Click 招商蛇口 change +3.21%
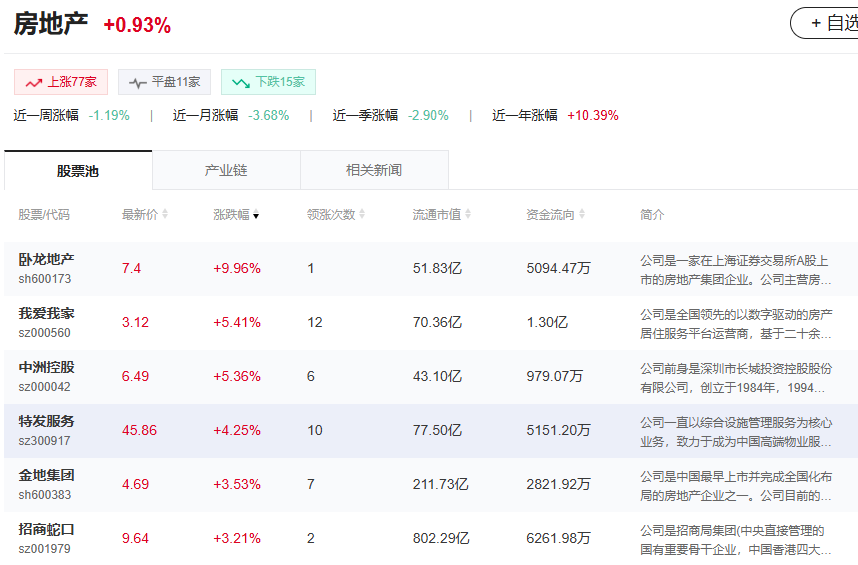858x565 pixels. [x=237, y=539]
